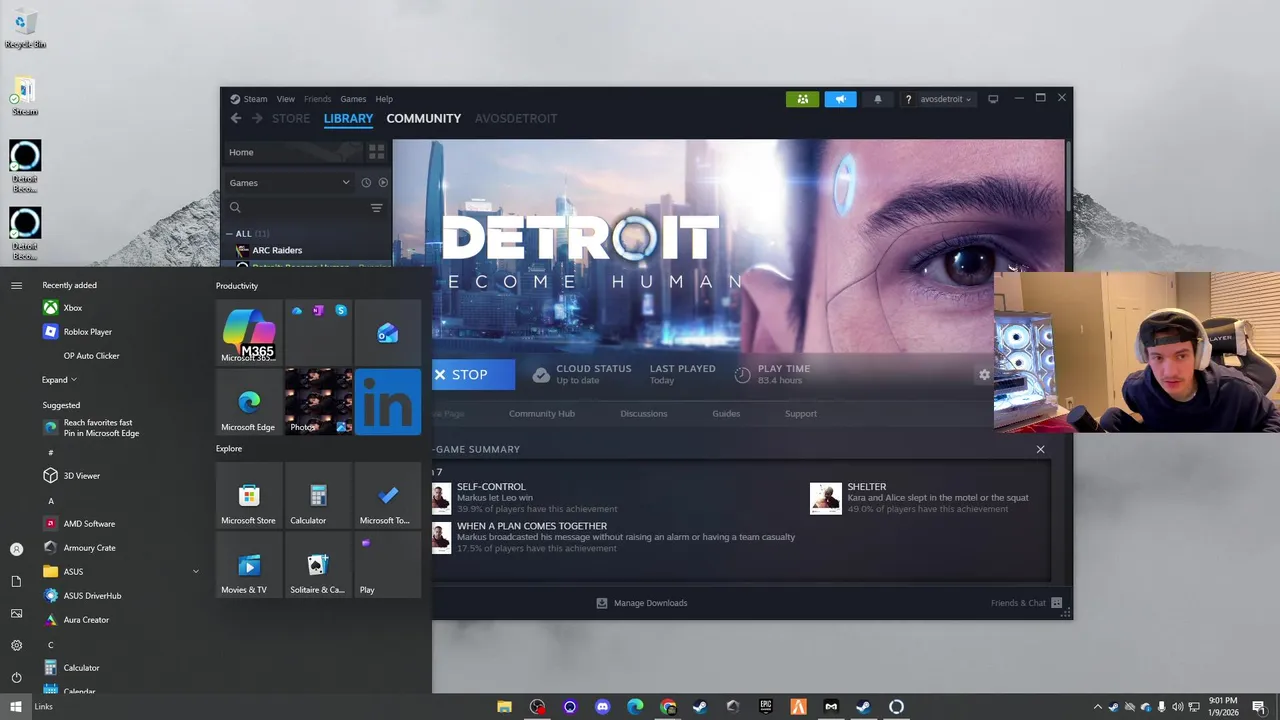Go back with Steam's back arrow
This screenshot has width=1280, height=720.
point(236,118)
